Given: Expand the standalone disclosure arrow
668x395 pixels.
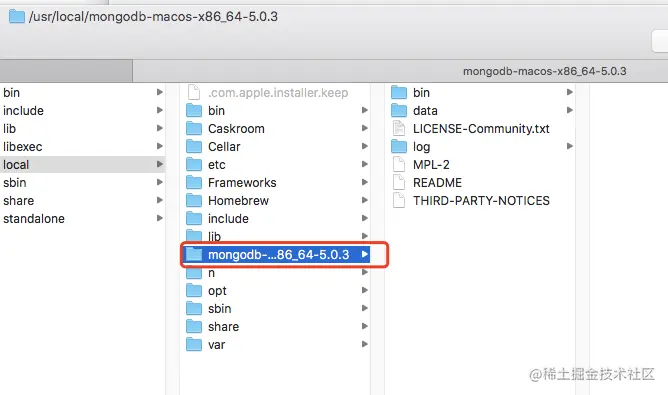Looking at the screenshot, I should 160,218.
